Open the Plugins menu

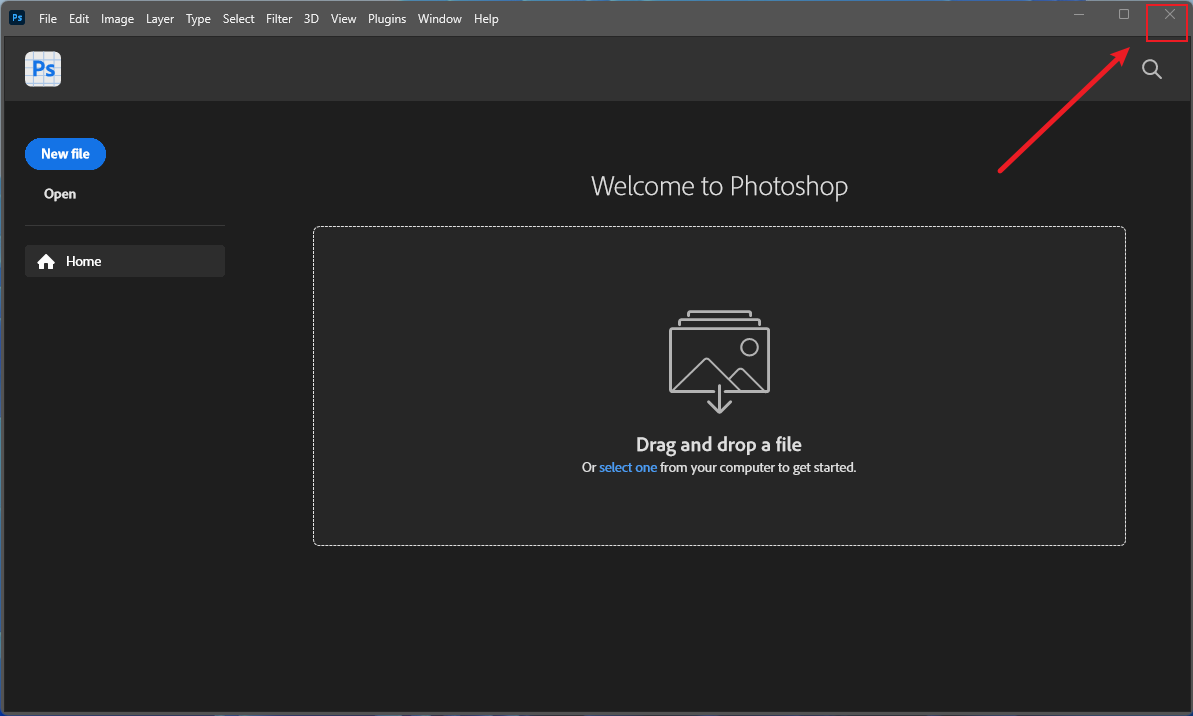pyautogui.click(x=387, y=19)
